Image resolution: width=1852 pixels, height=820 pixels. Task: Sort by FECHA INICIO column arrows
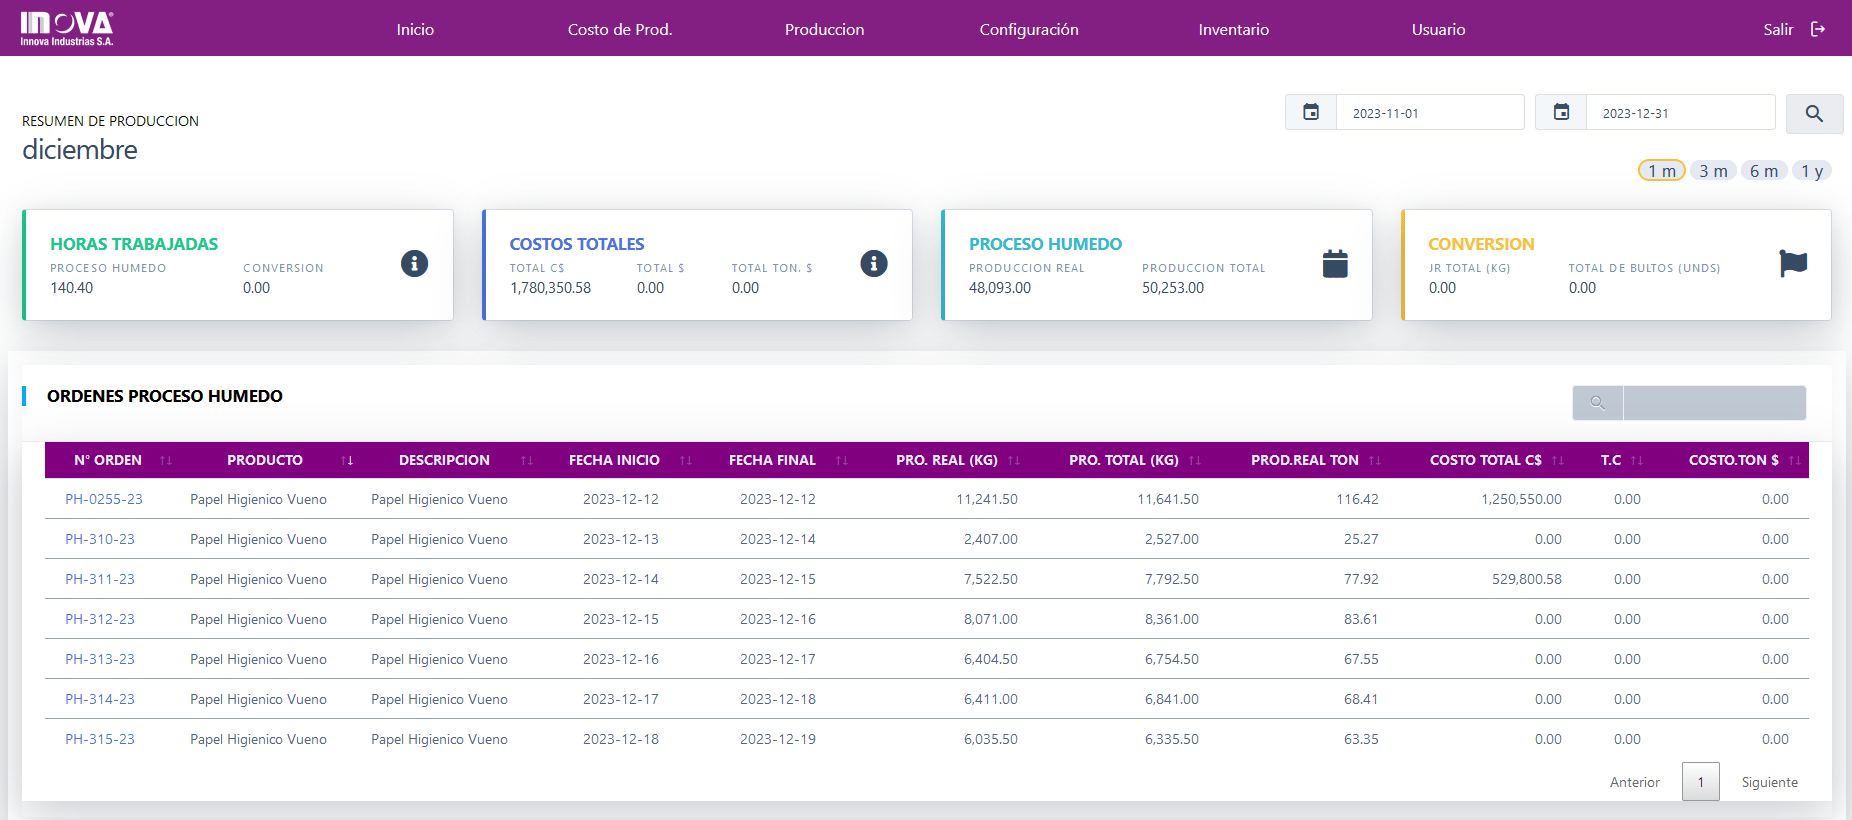tap(685, 460)
